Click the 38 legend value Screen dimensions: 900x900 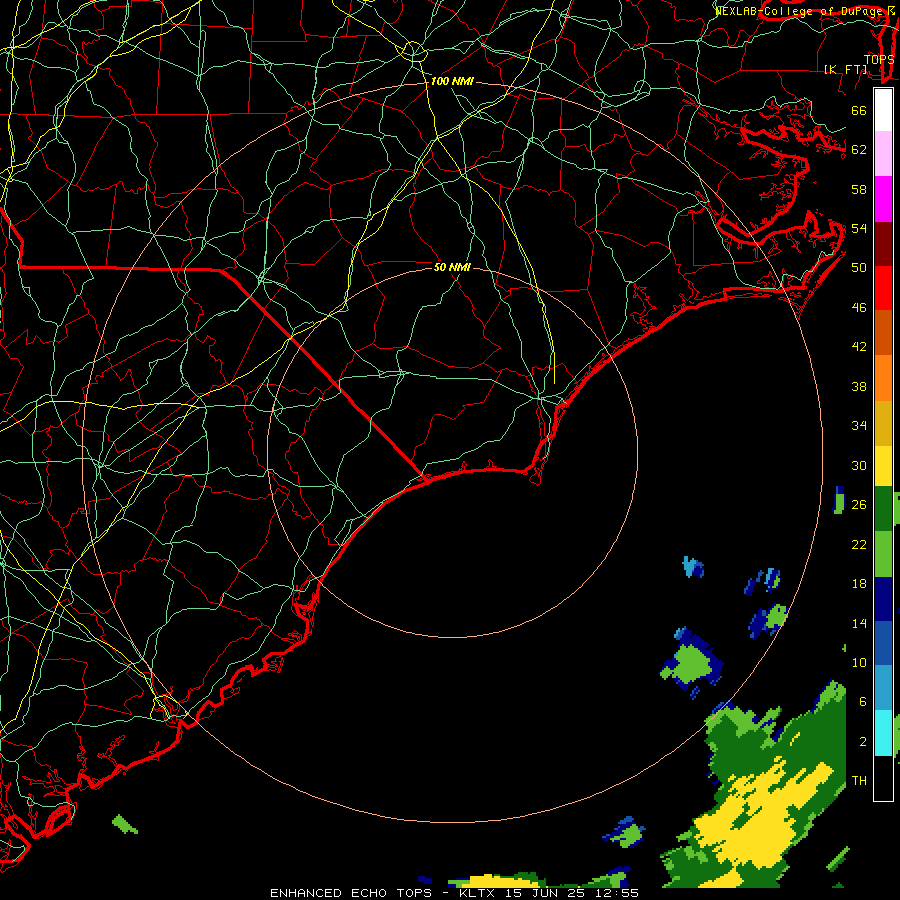pyautogui.click(x=859, y=386)
